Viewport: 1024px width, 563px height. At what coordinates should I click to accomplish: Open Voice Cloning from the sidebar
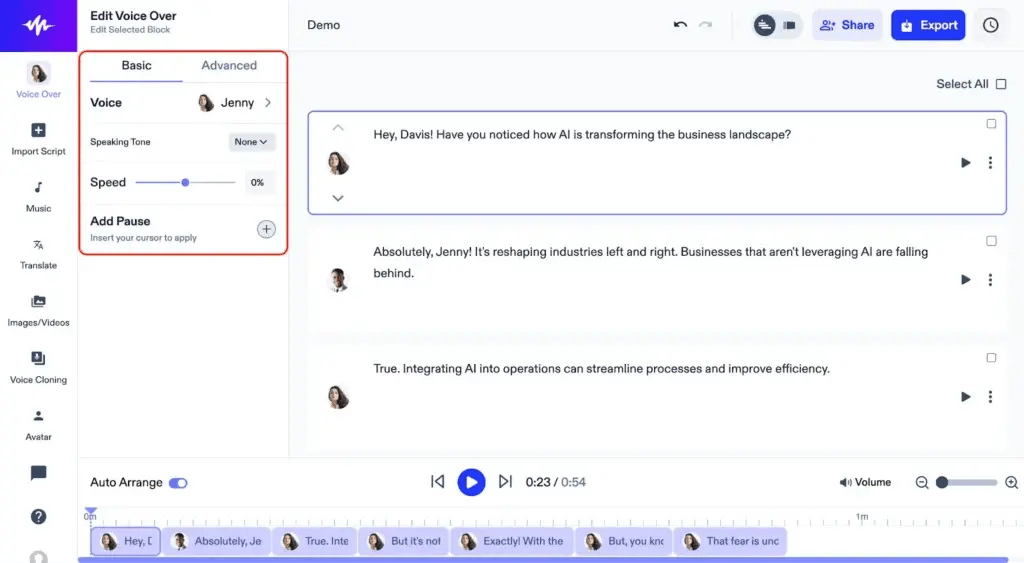click(x=38, y=365)
